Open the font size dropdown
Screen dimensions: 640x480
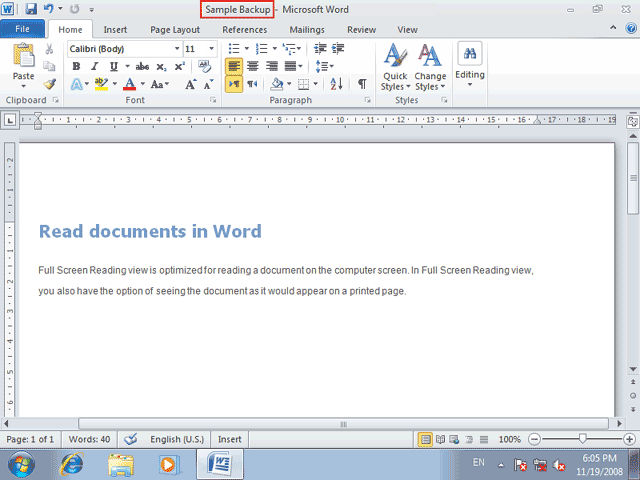pyautogui.click(x=211, y=49)
